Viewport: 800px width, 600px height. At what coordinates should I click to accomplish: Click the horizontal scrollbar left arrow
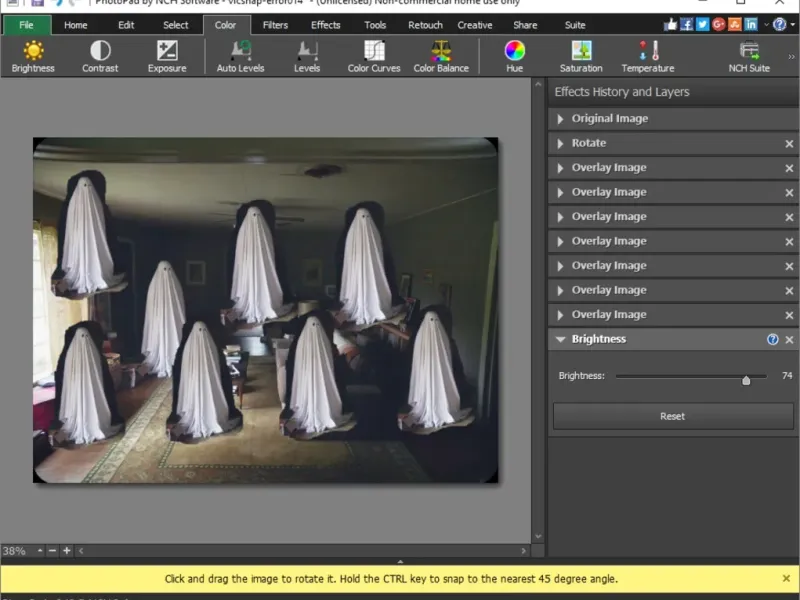[81, 551]
